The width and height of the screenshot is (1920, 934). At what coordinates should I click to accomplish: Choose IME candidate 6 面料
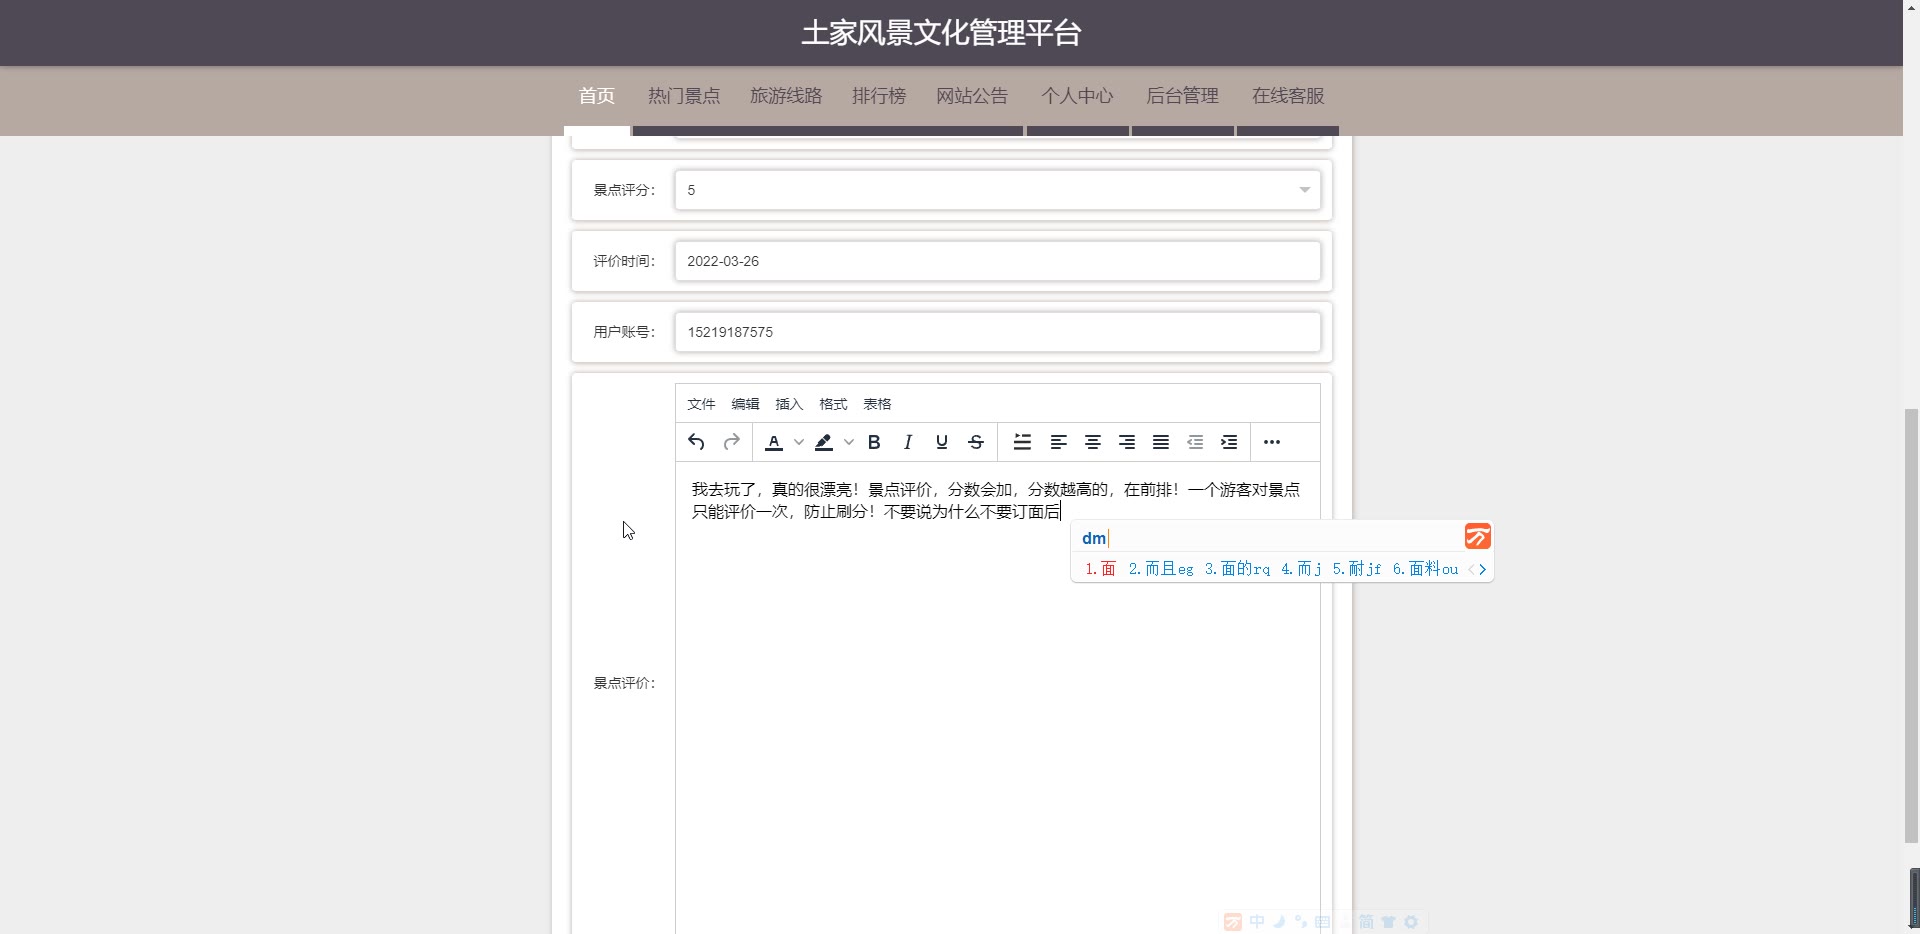[x=1425, y=569]
